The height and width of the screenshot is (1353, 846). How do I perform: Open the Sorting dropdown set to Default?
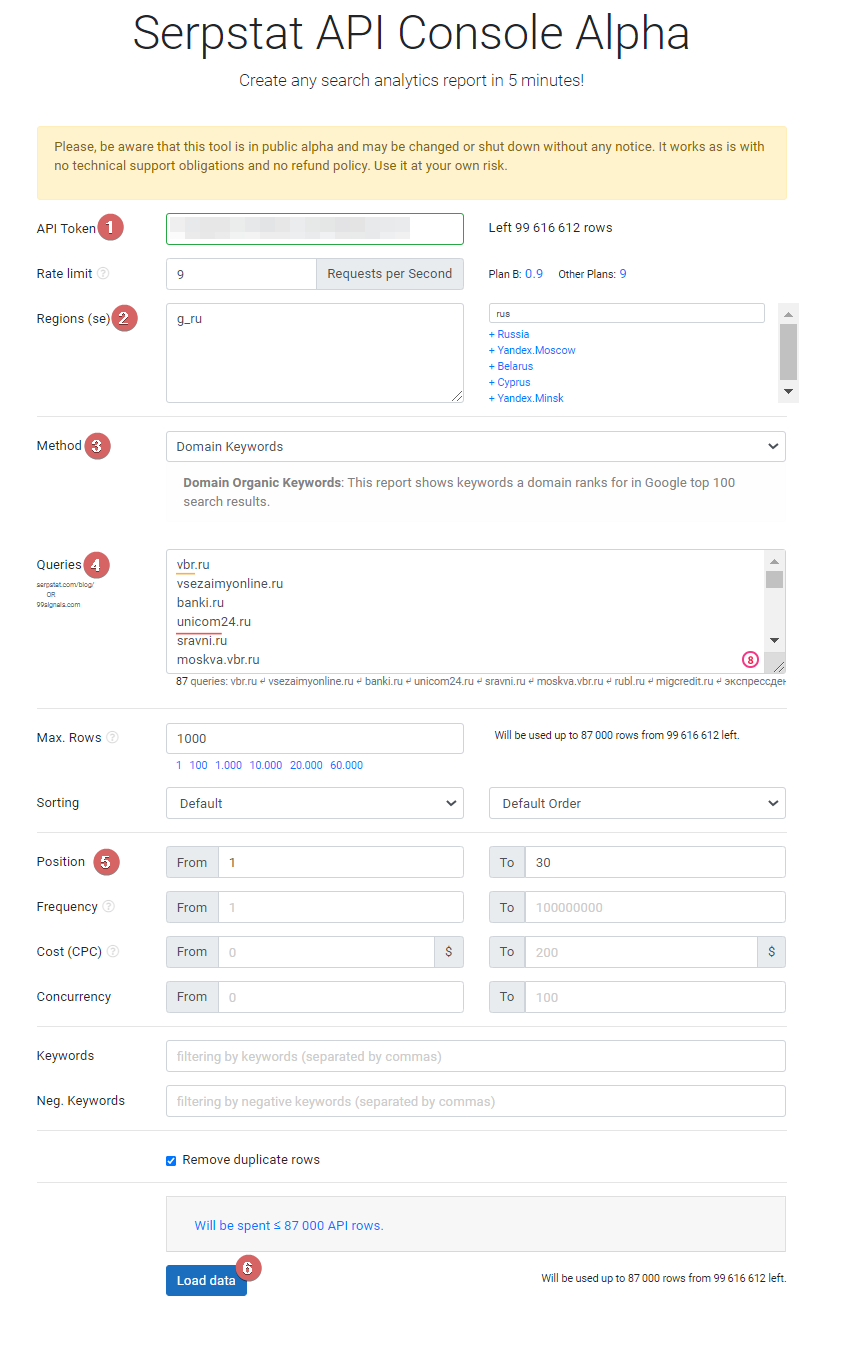(x=315, y=803)
